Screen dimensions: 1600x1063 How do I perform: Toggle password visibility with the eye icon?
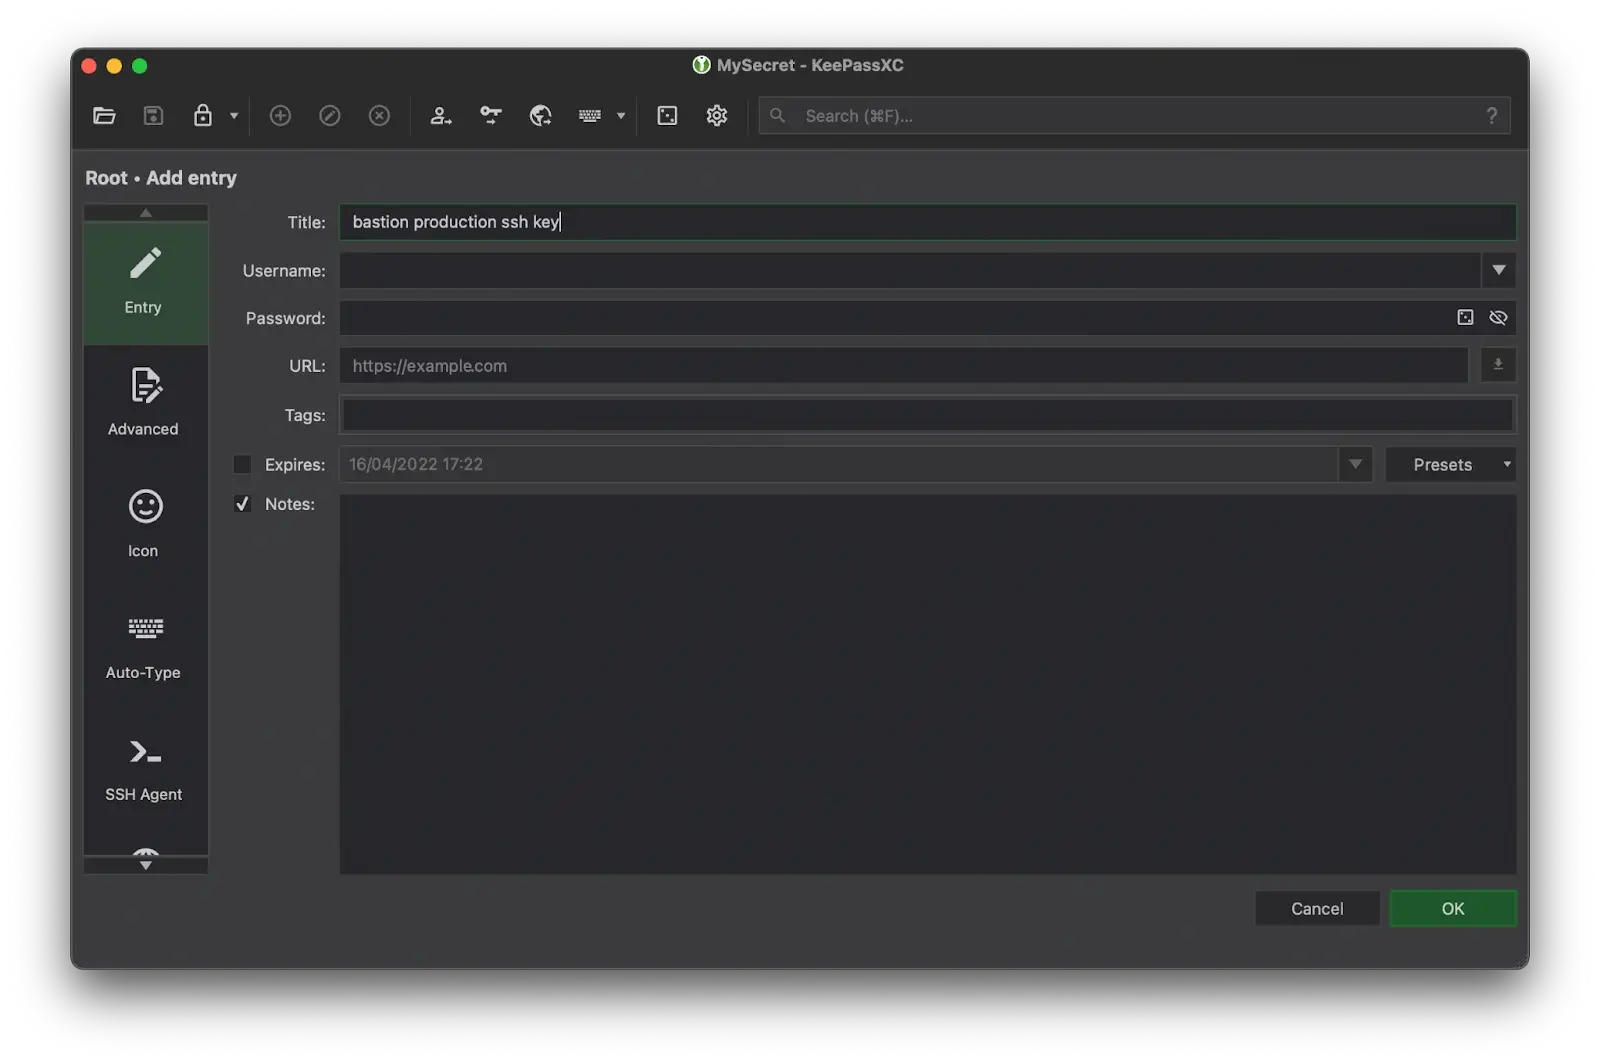pos(1497,317)
